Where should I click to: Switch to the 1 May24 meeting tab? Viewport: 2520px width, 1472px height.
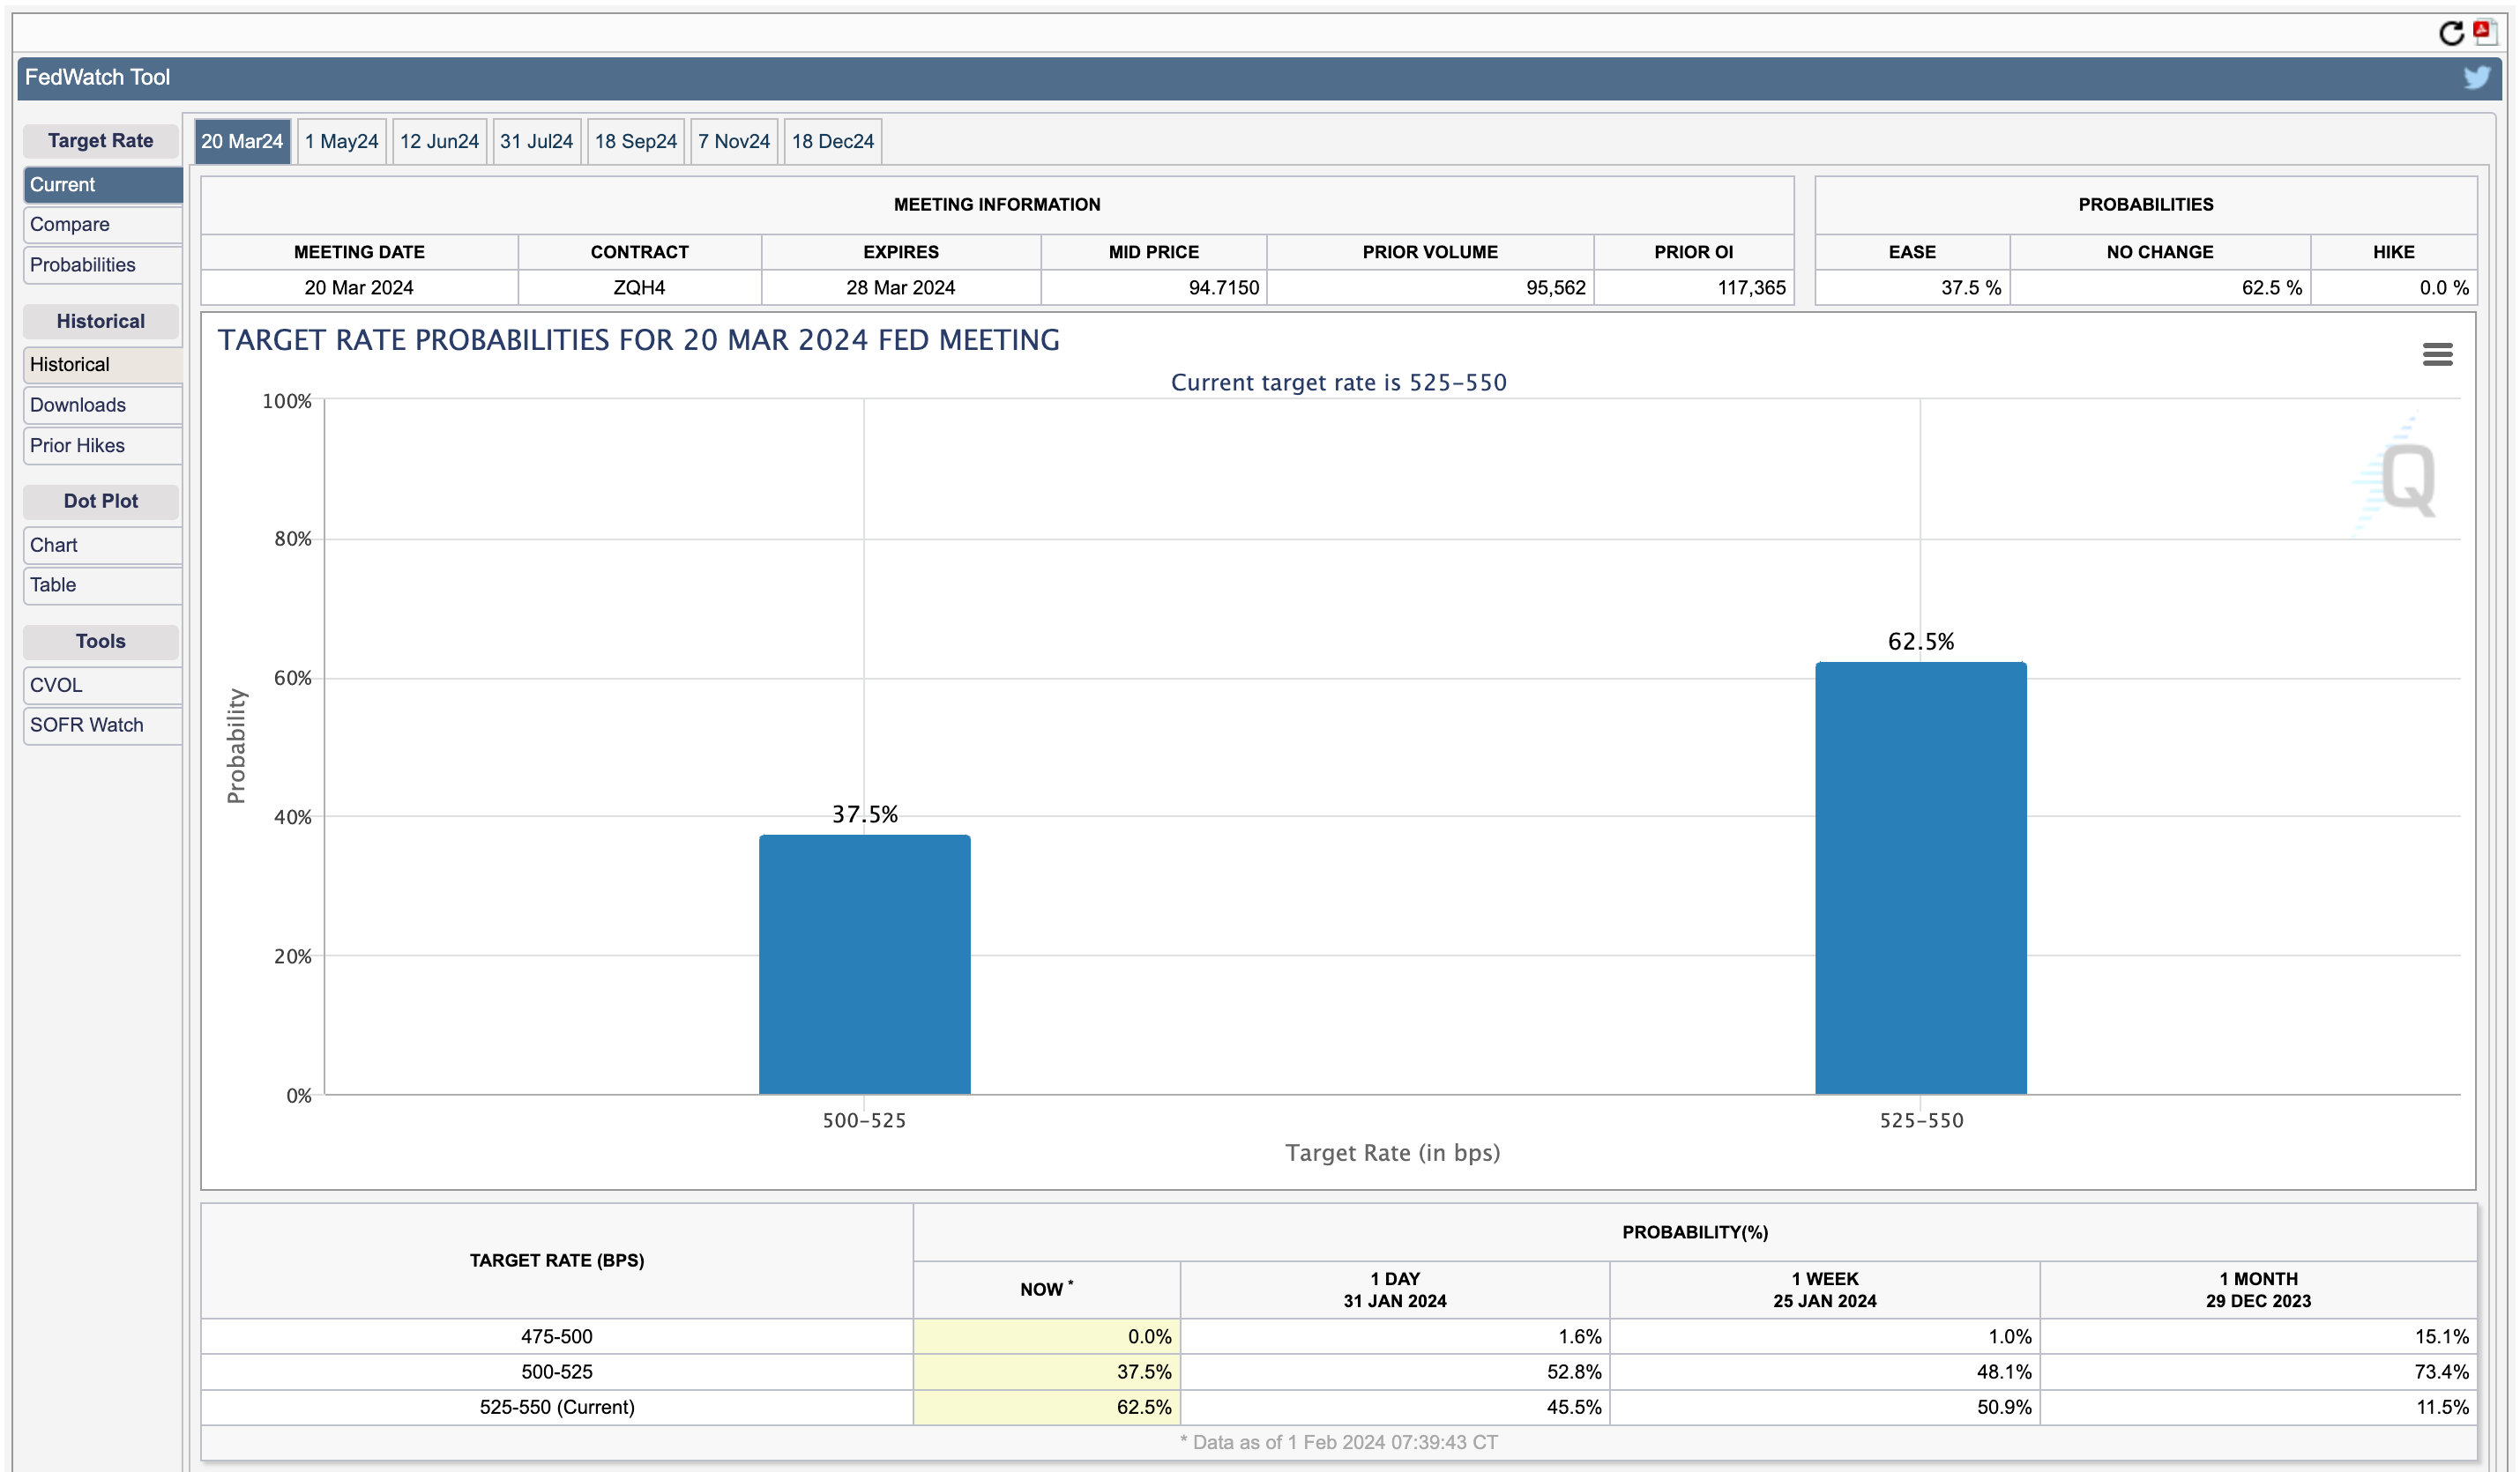(x=341, y=141)
